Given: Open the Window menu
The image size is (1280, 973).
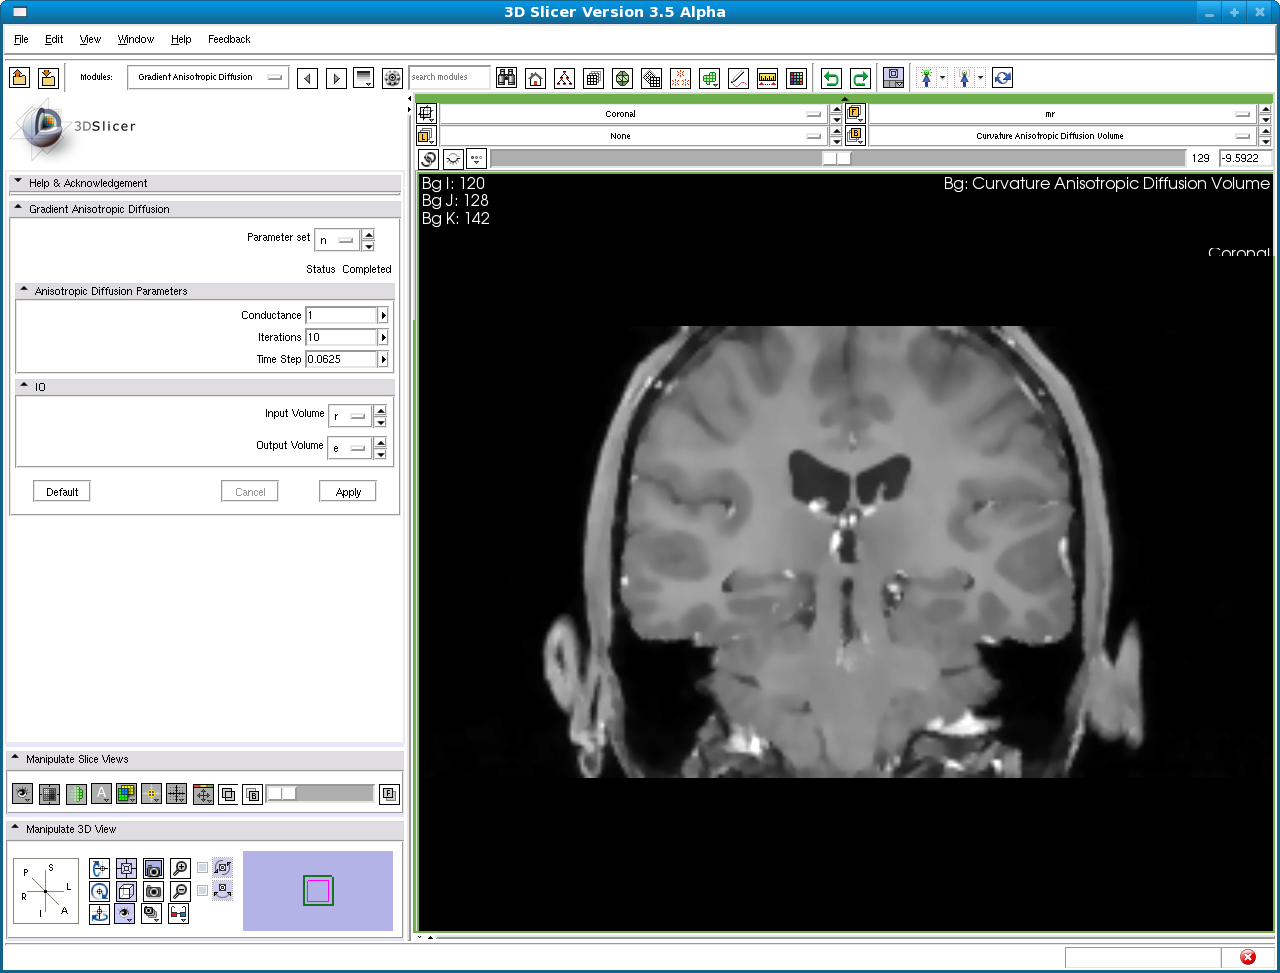Looking at the screenshot, I should point(136,39).
